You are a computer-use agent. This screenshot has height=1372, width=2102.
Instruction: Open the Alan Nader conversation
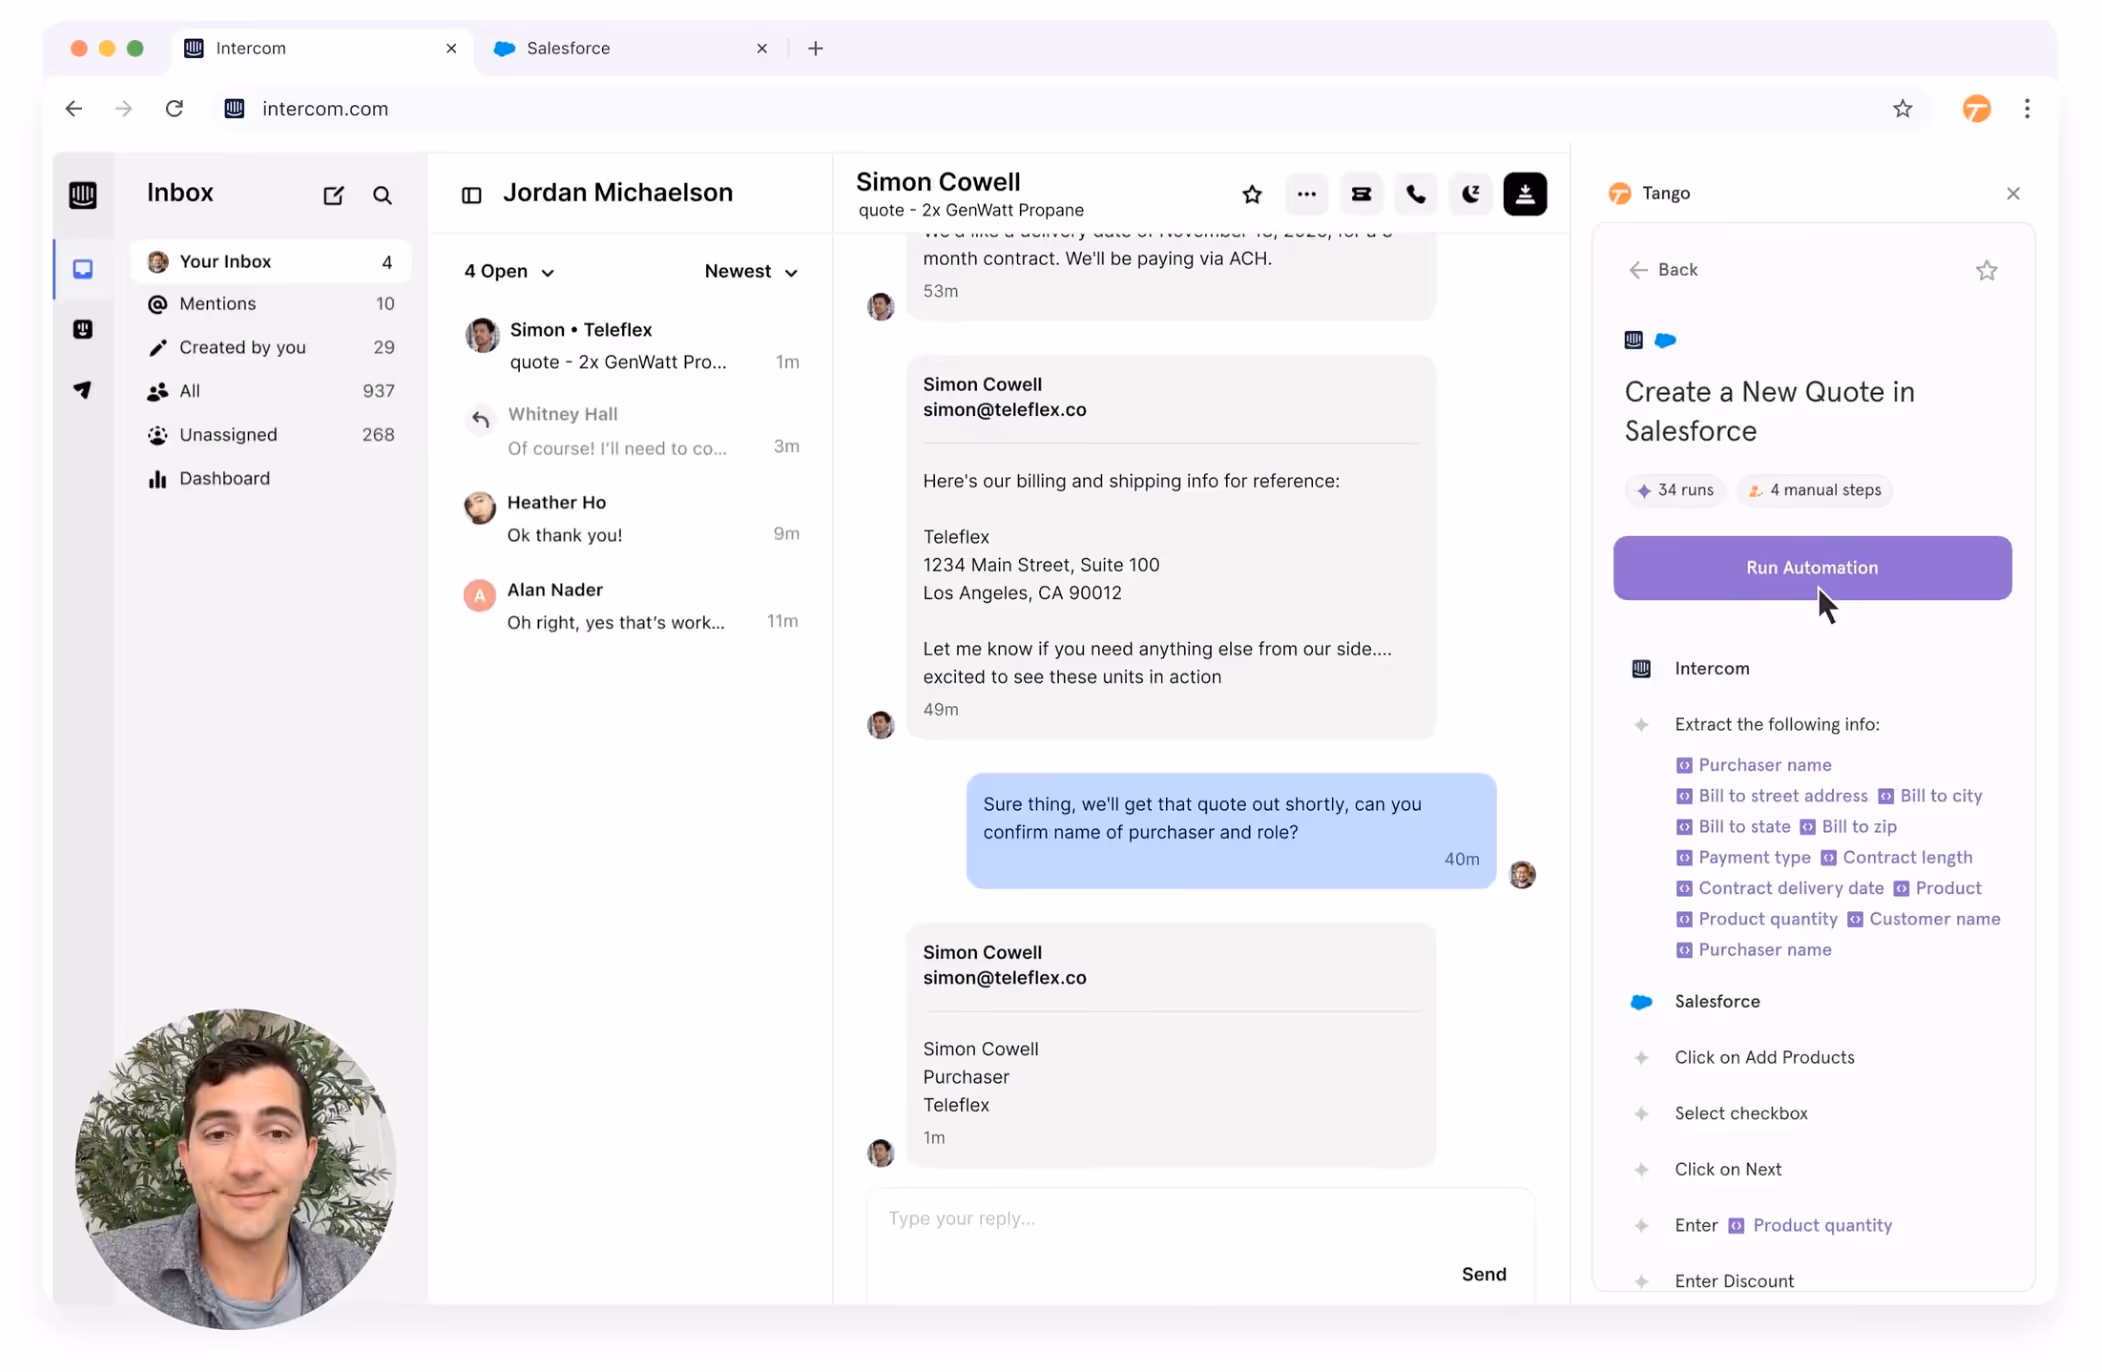633,606
